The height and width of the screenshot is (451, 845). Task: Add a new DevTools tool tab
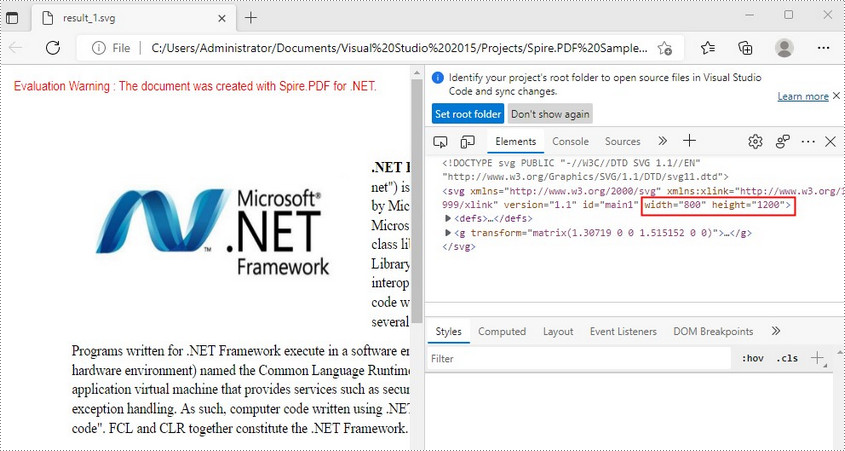coord(689,141)
